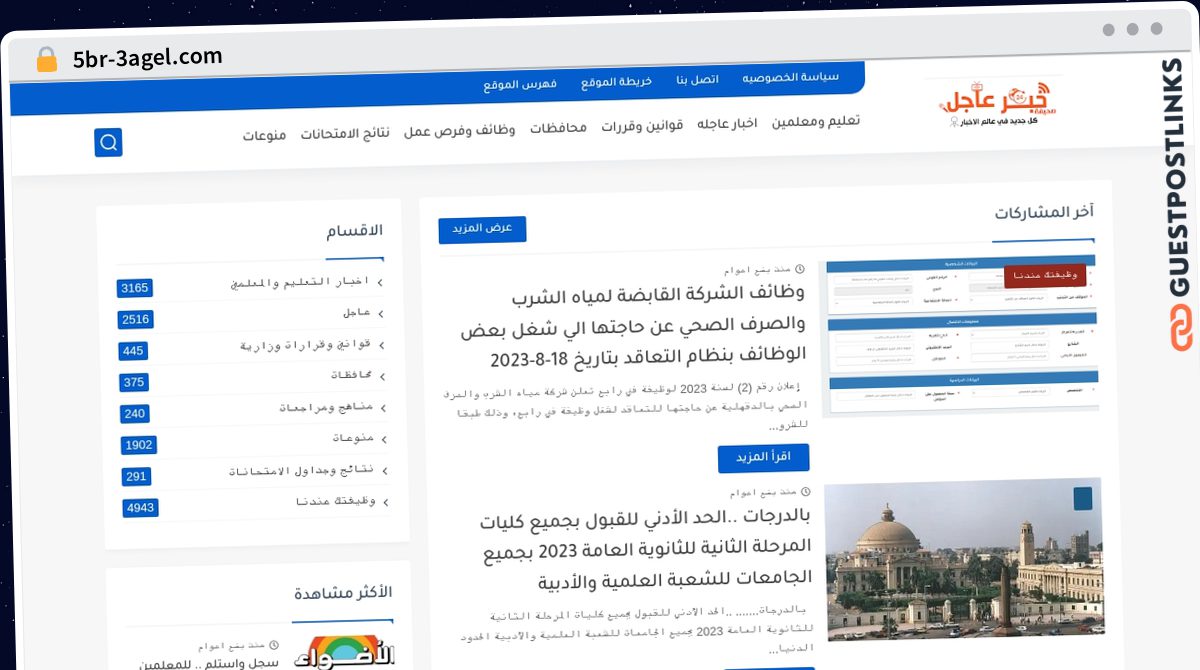Click the clock icon above first article
This screenshot has height=670, width=1200.
click(799, 269)
